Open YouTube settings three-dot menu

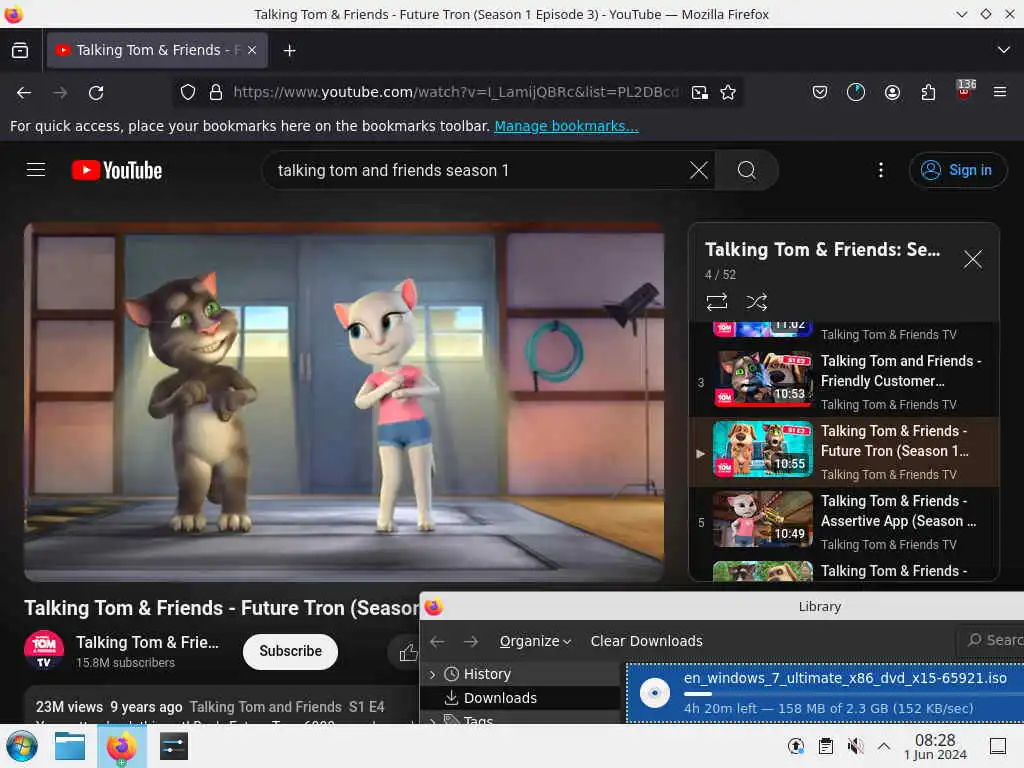880,170
